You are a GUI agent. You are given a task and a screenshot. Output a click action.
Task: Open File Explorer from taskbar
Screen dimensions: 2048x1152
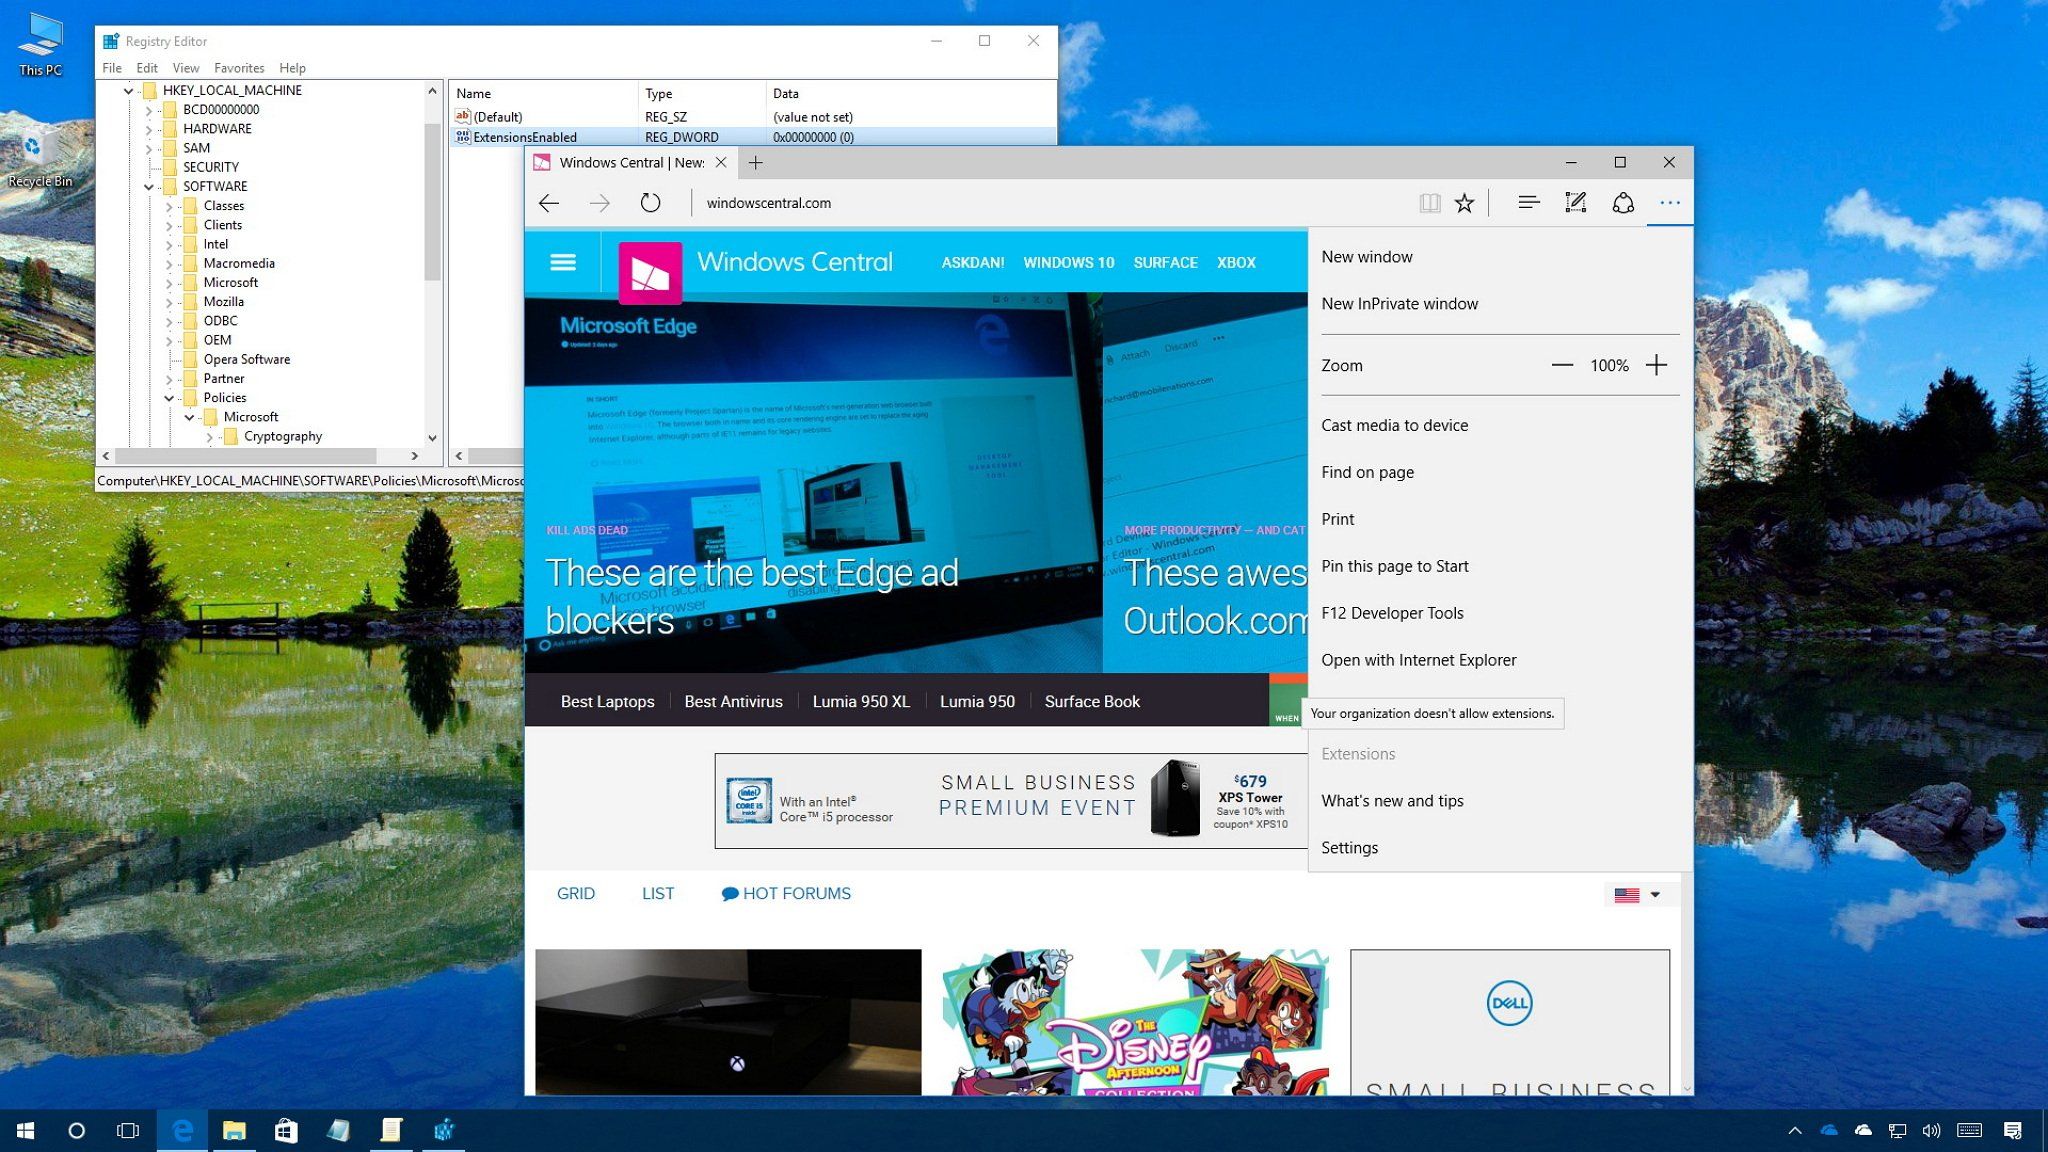[x=235, y=1130]
